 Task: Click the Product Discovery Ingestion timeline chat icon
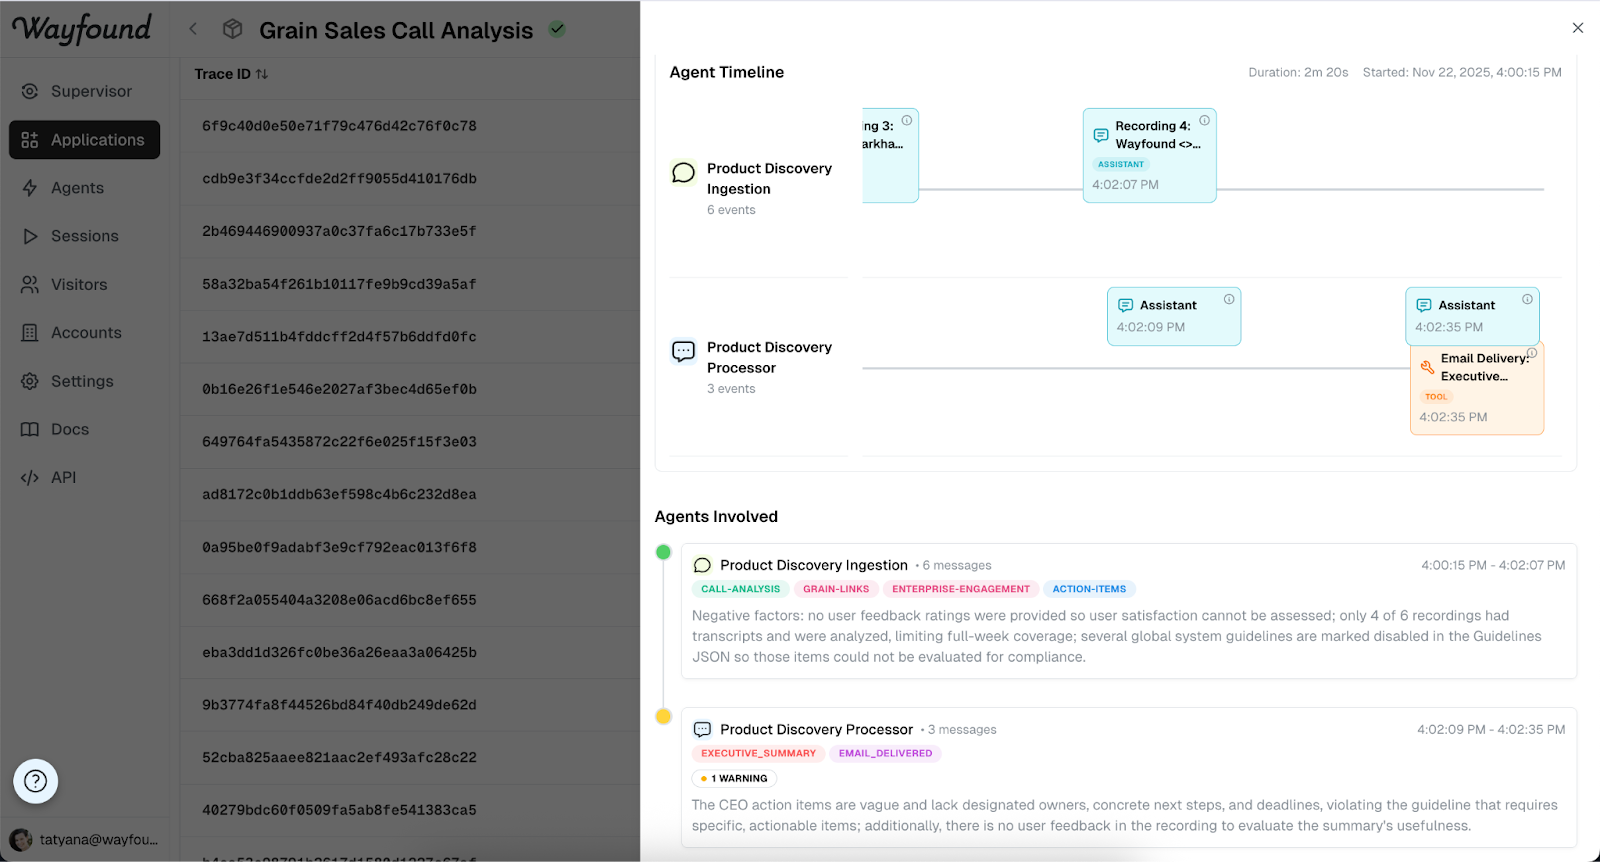click(683, 173)
